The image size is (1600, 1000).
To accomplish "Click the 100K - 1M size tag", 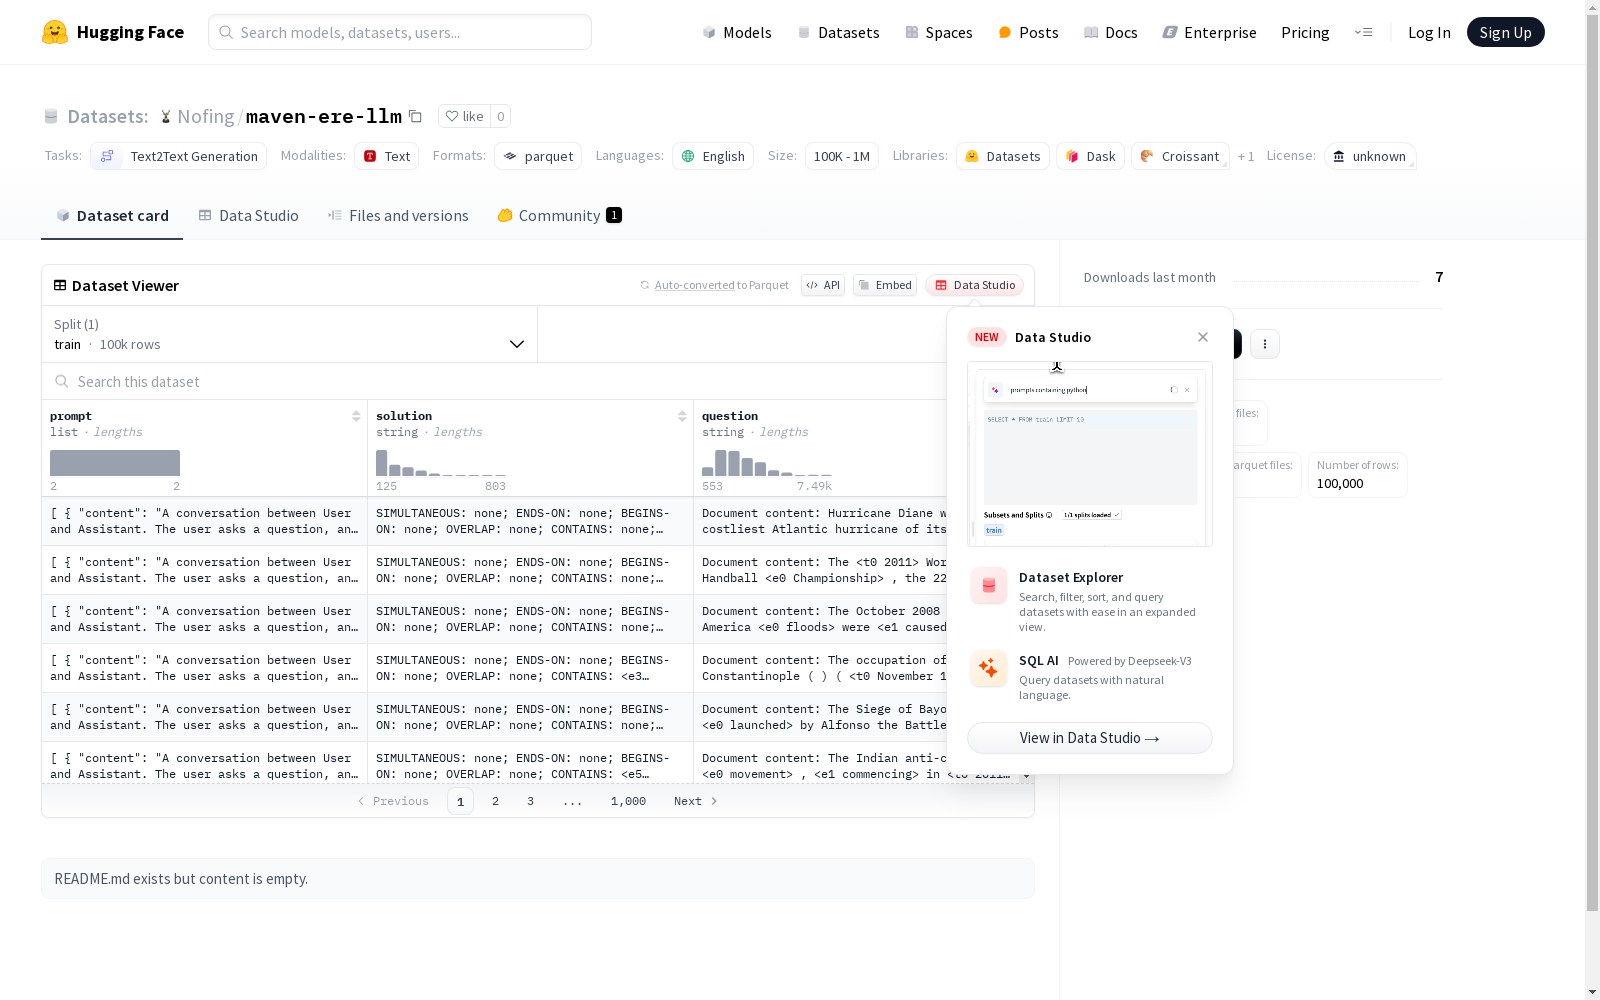I will (x=842, y=156).
